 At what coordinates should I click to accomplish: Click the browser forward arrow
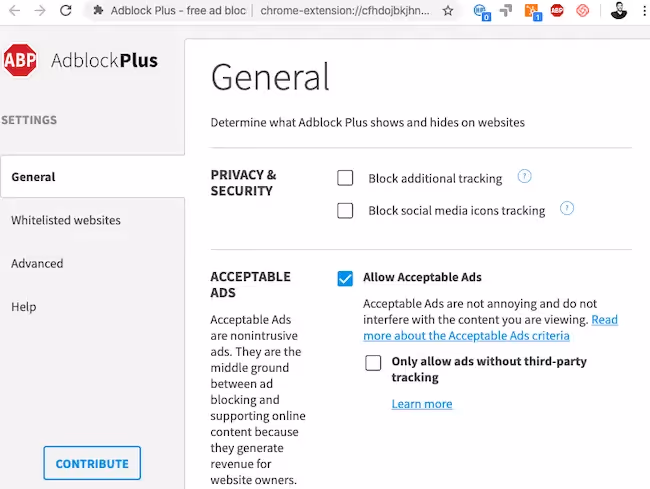(x=40, y=10)
